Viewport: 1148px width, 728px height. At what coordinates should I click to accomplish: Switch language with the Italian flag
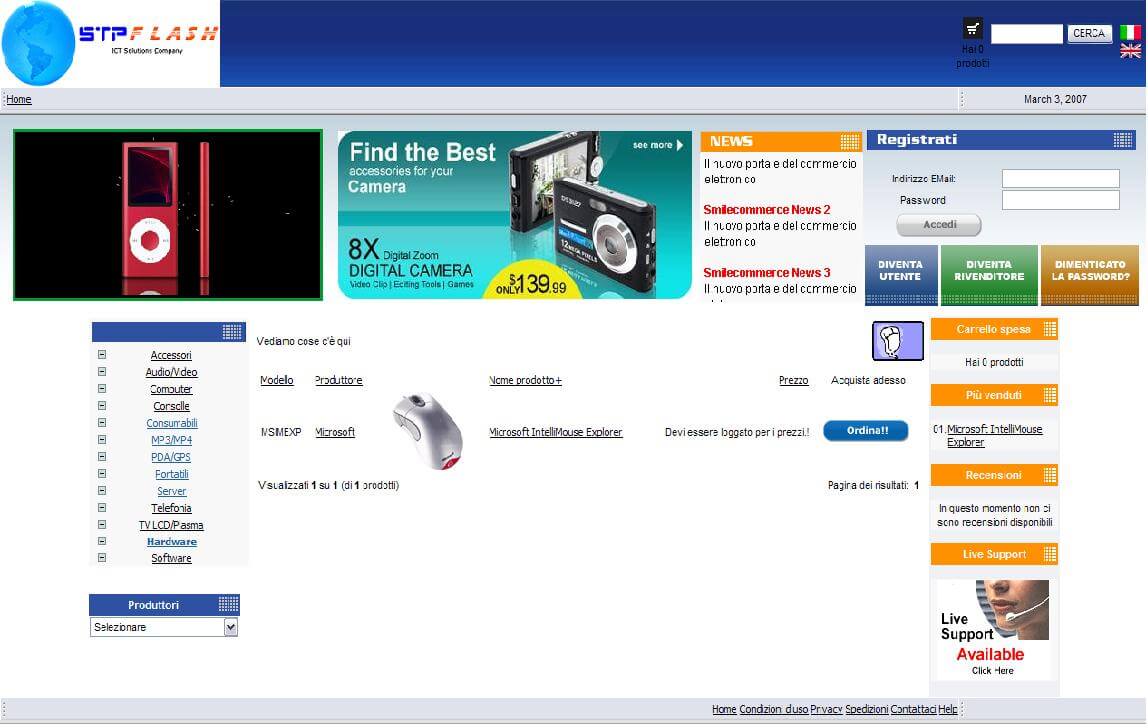[x=1130, y=32]
